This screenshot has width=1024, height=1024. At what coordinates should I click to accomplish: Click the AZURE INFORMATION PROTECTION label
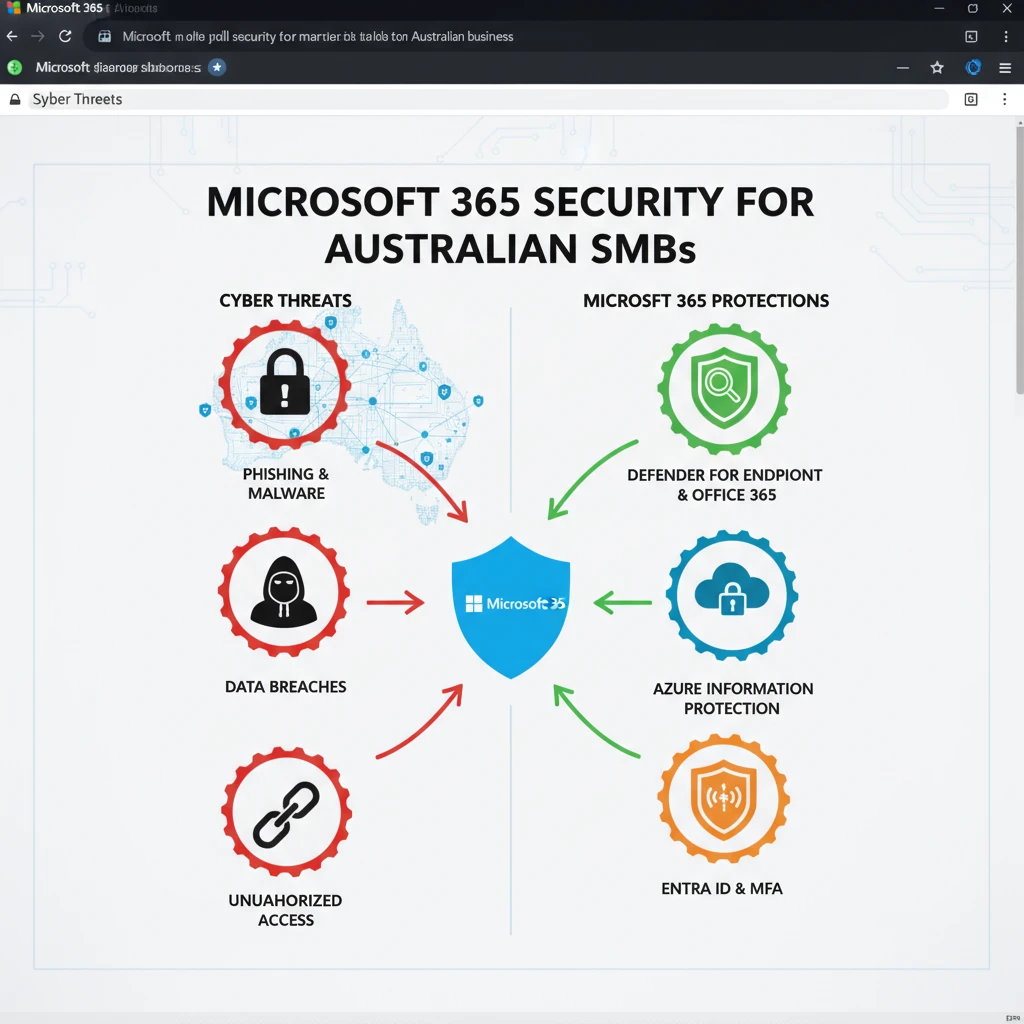733,698
